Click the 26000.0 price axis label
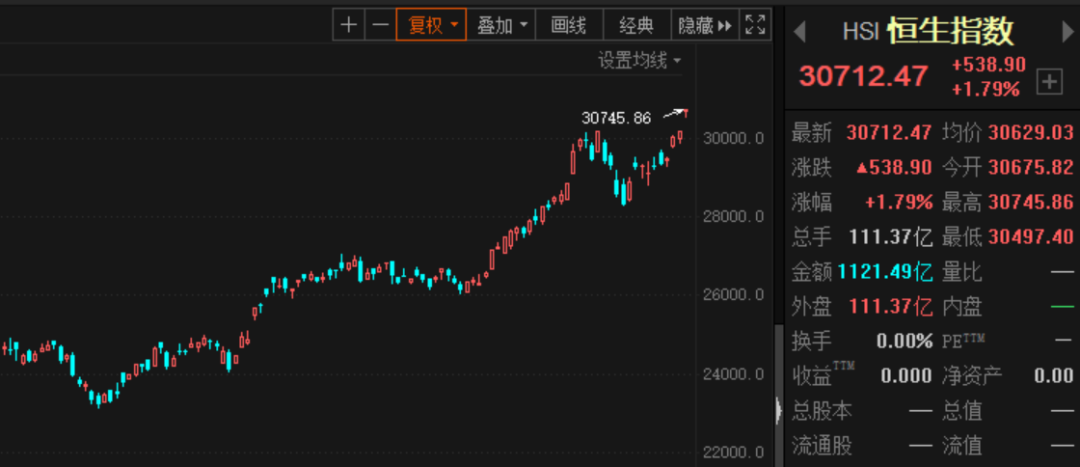This screenshot has height=467, width=1080. pyautogui.click(x=734, y=294)
